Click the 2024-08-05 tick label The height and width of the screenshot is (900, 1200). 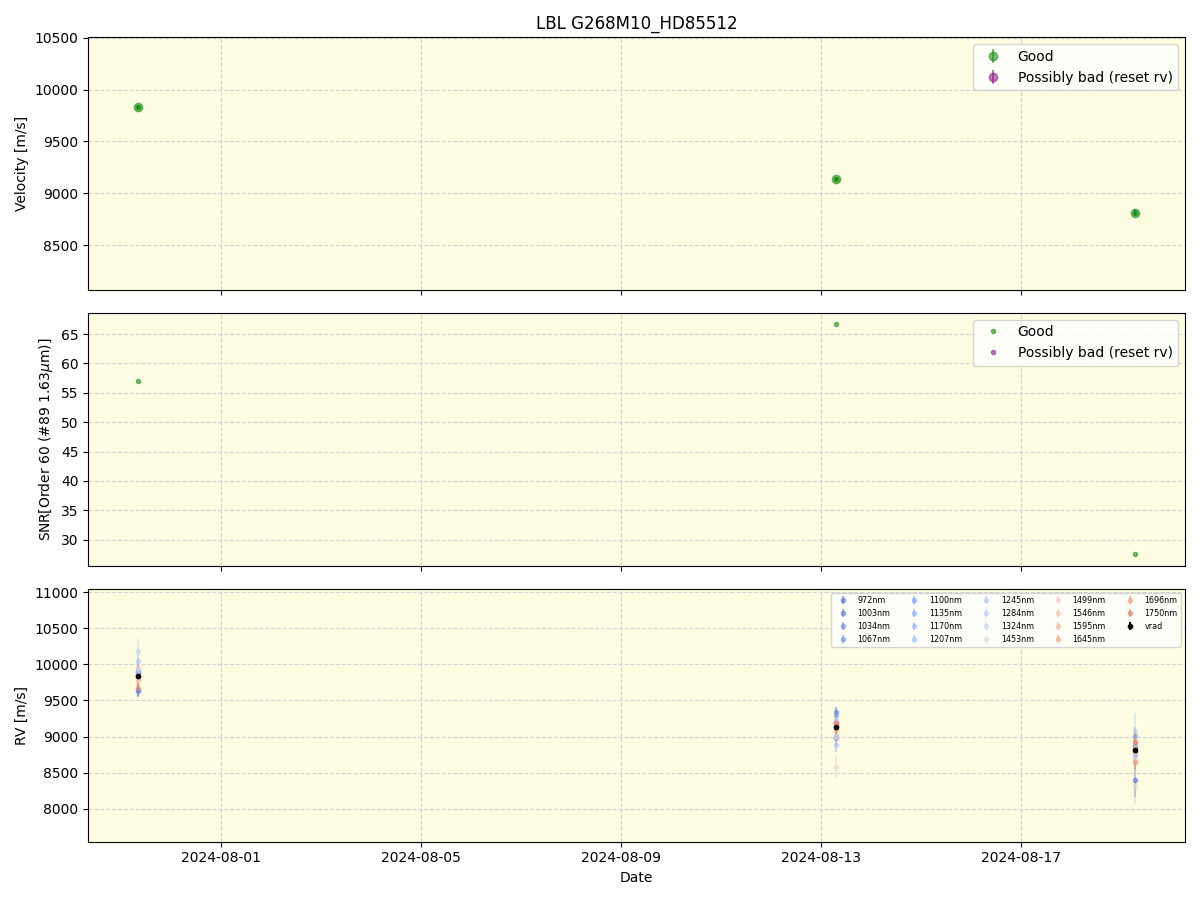click(x=421, y=857)
